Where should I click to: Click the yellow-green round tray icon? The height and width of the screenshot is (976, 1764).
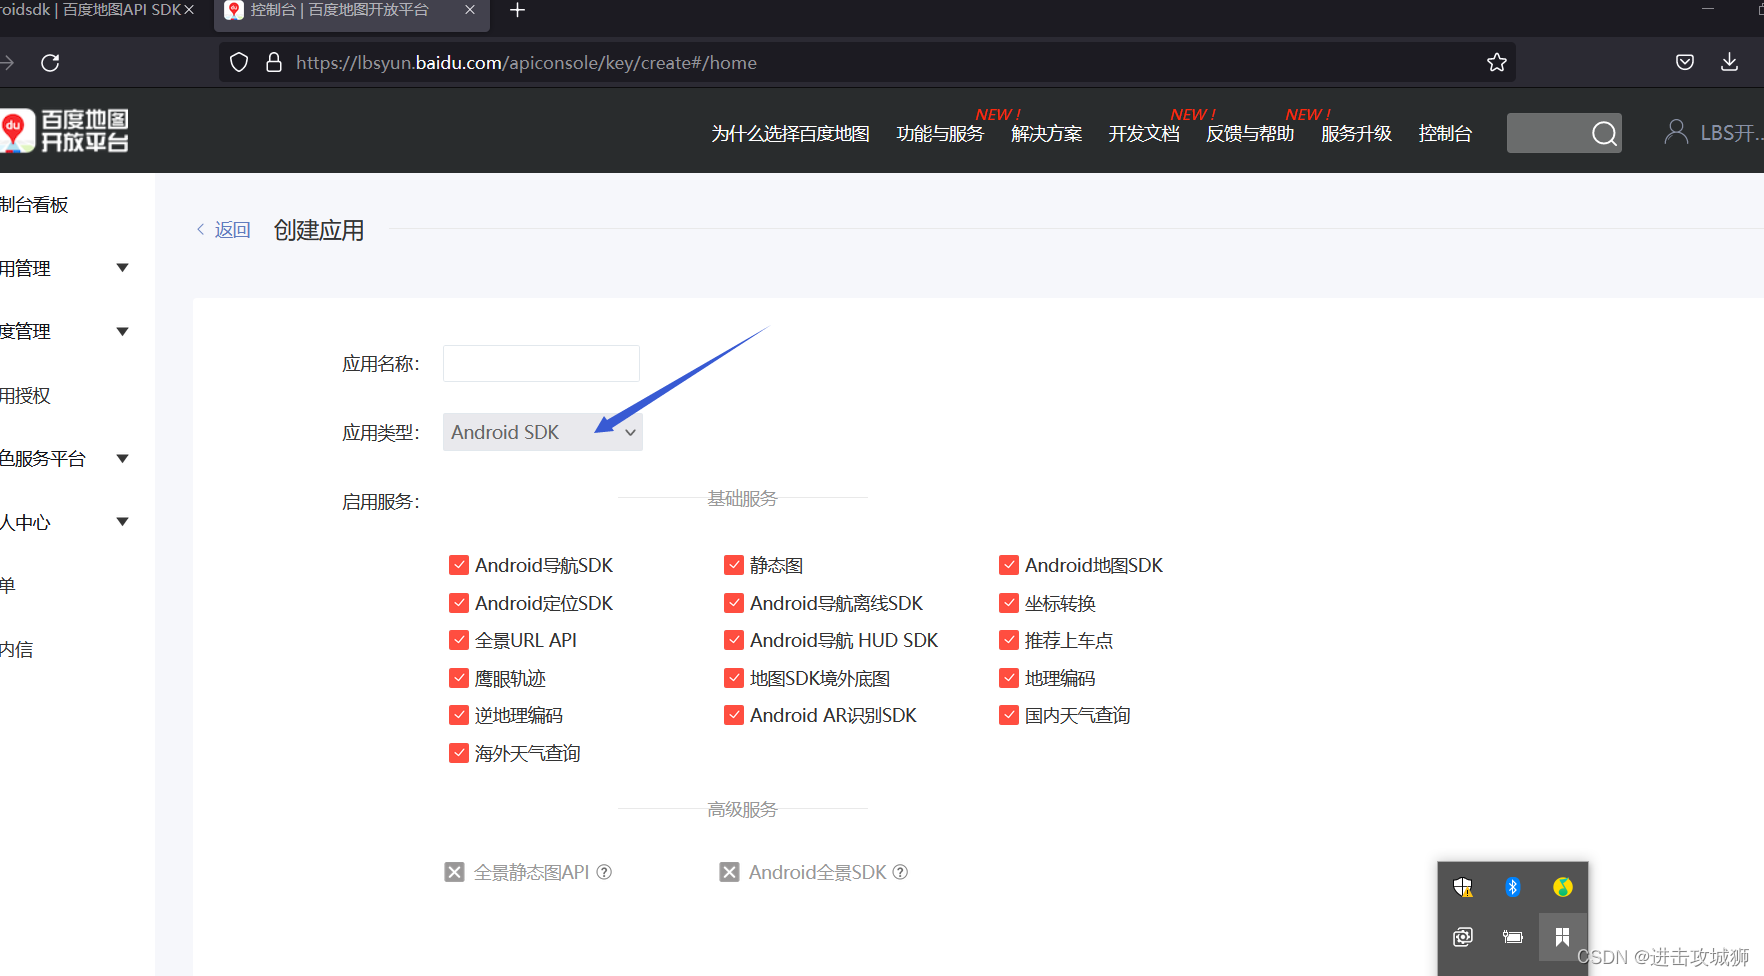pyautogui.click(x=1562, y=887)
